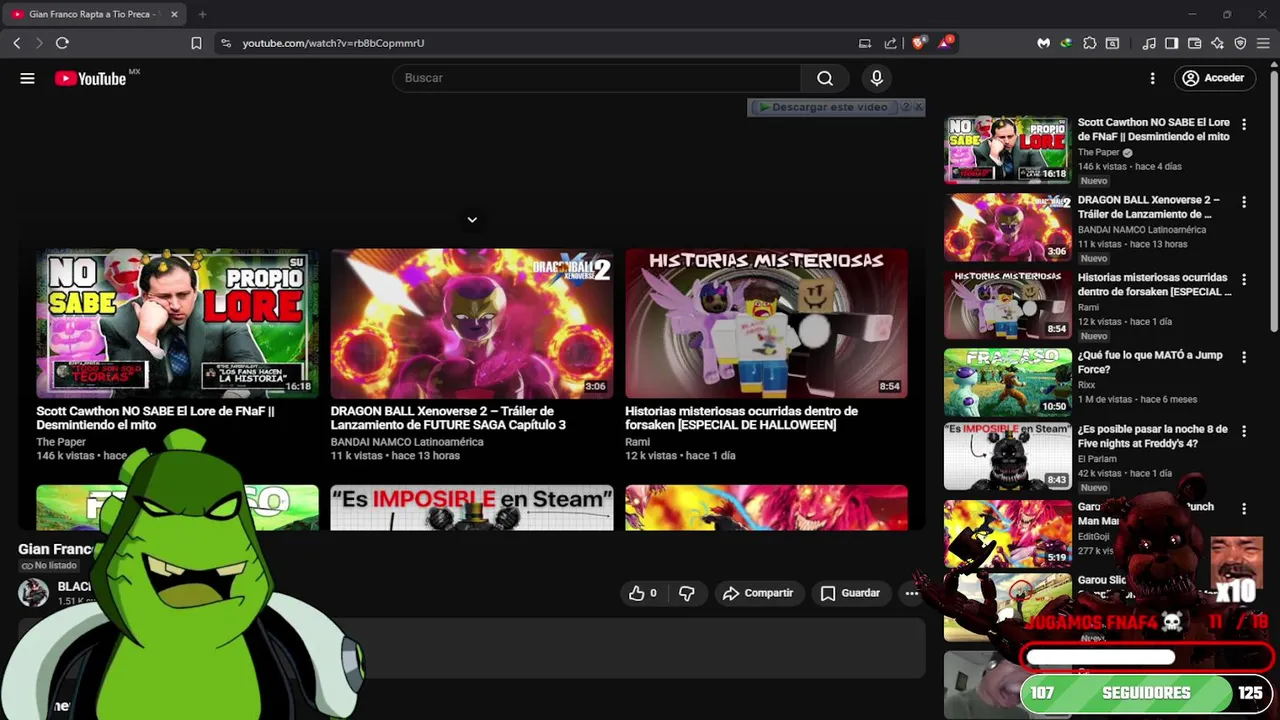Click the Guardar save button
This screenshot has height=720, width=1280.
click(x=850, y=593)
